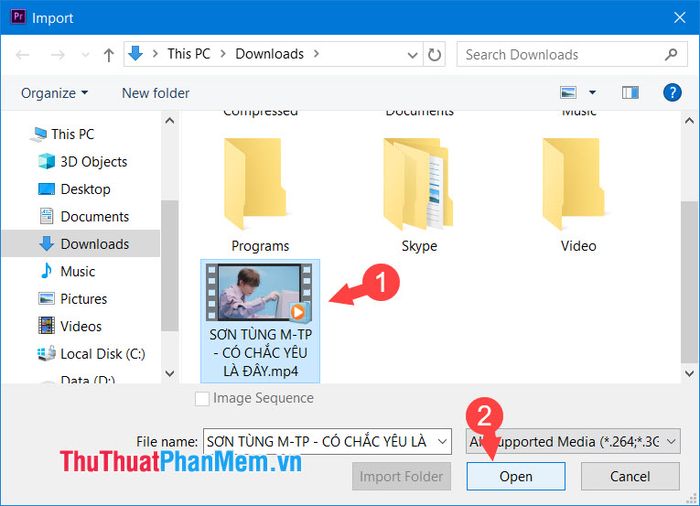
Task: Click the Forward navigation arrow
Action: (x=58, y=54)
